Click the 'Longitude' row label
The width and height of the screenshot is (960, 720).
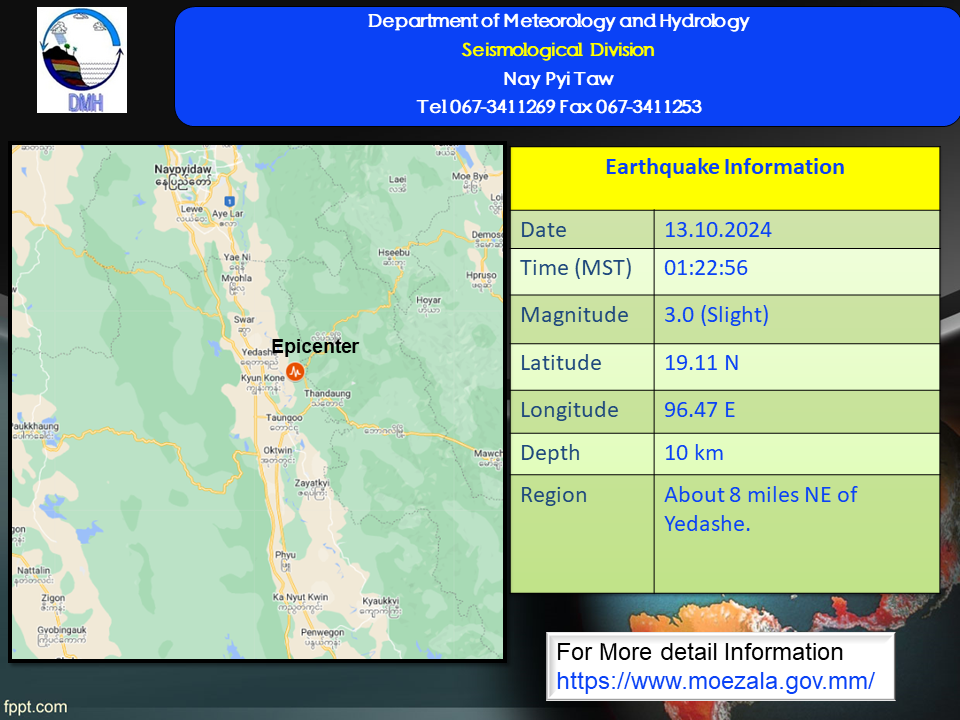569,410
